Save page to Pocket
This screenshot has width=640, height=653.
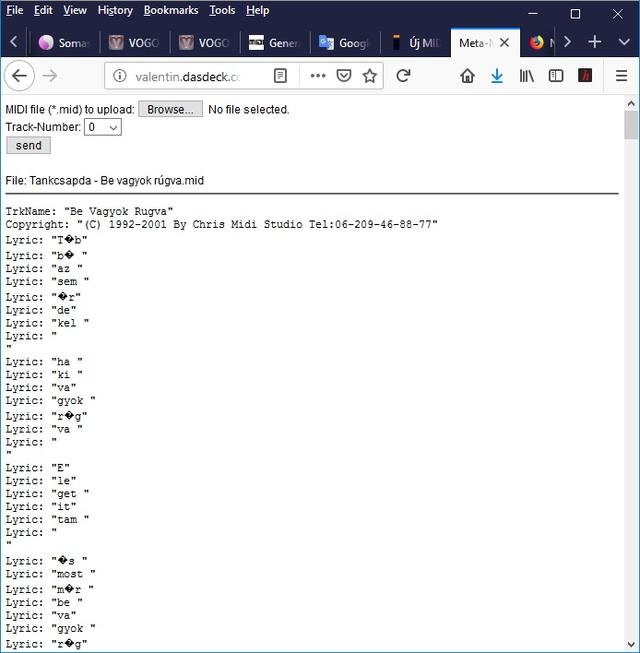coord(344,76)
